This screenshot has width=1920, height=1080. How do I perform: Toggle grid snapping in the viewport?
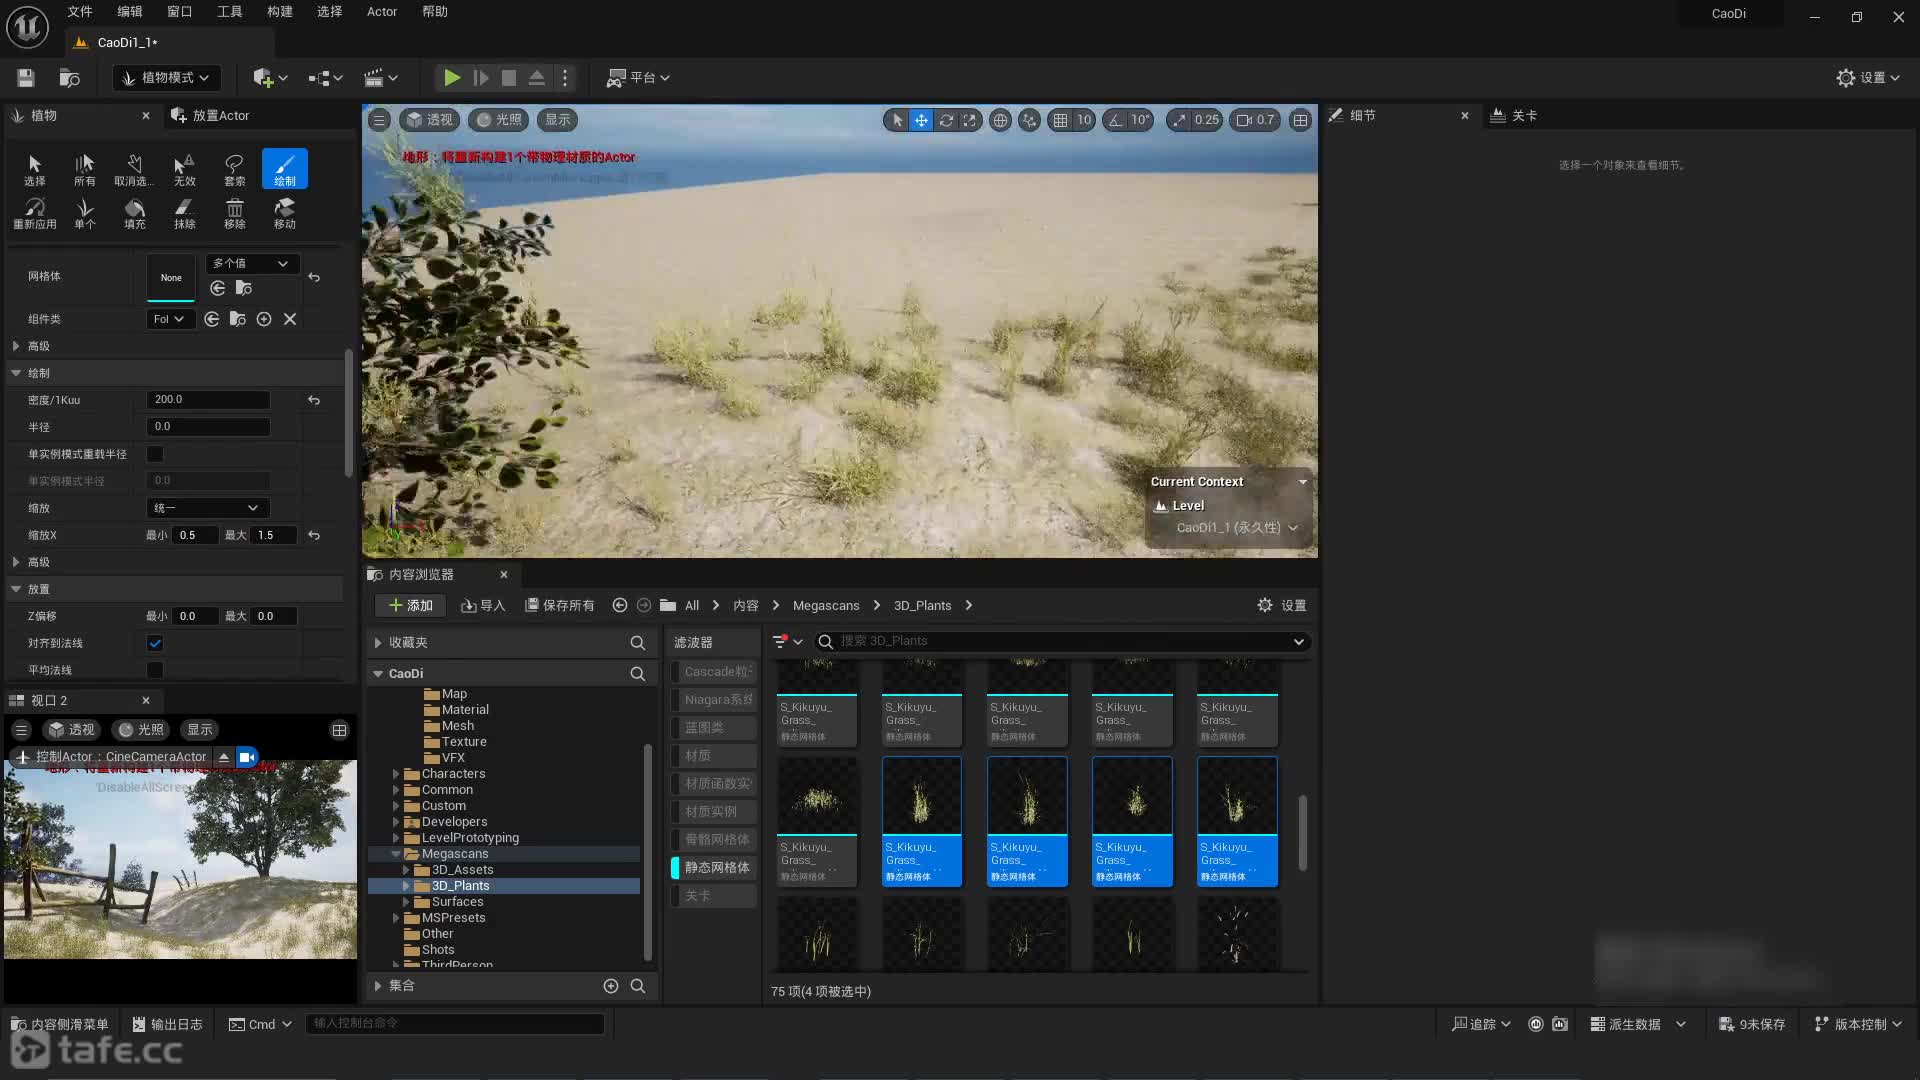pyautogui.click(x=1060, y=120)
